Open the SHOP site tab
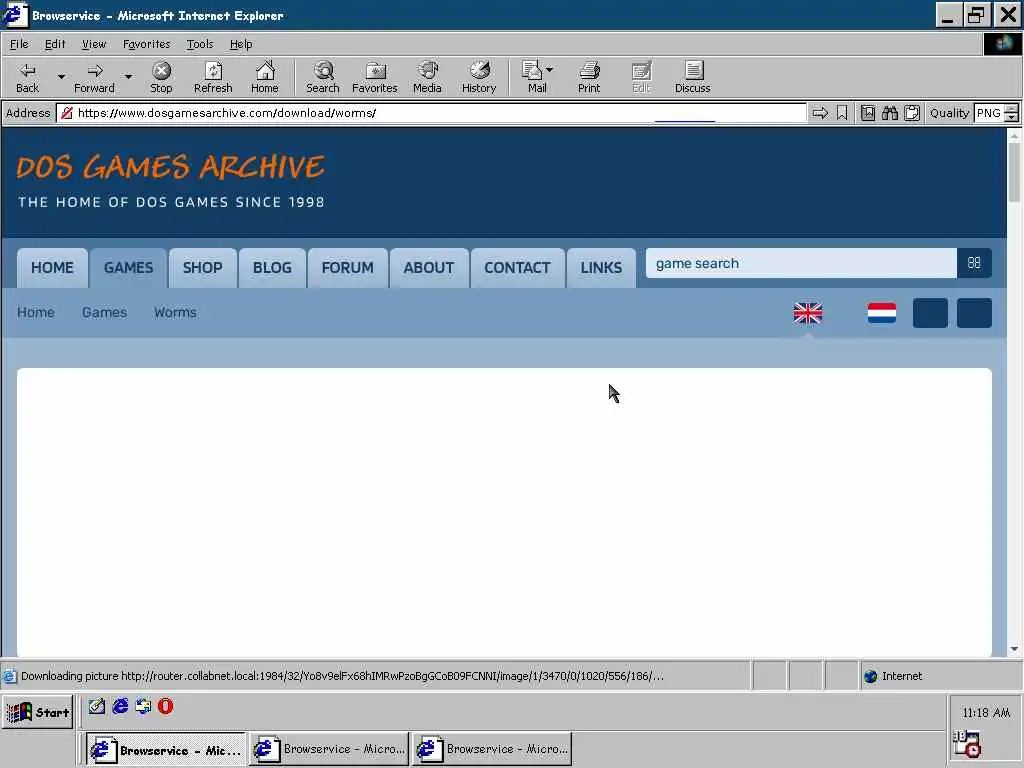Image resolution: width=1024 pixels, height=768 pixels. pyautogui.click(x=202, y=268)
